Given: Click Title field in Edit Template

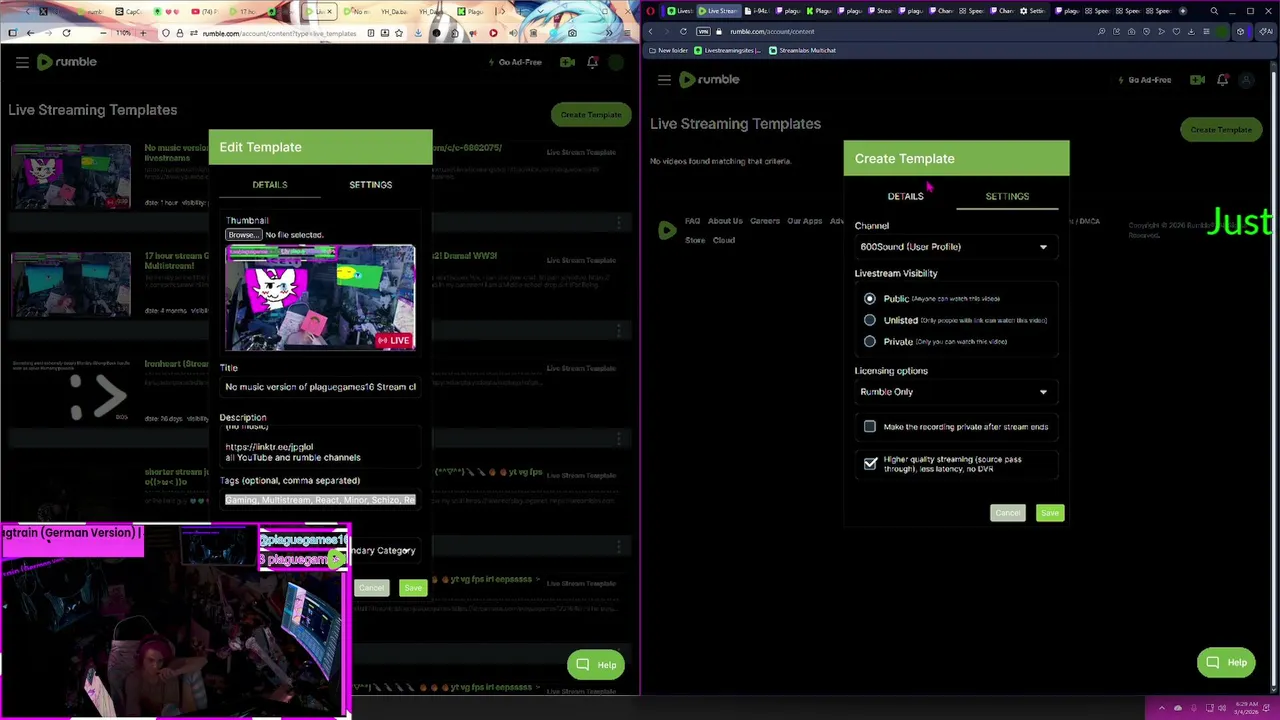Looking at the screenshot, I should click(x=320, y=387).
